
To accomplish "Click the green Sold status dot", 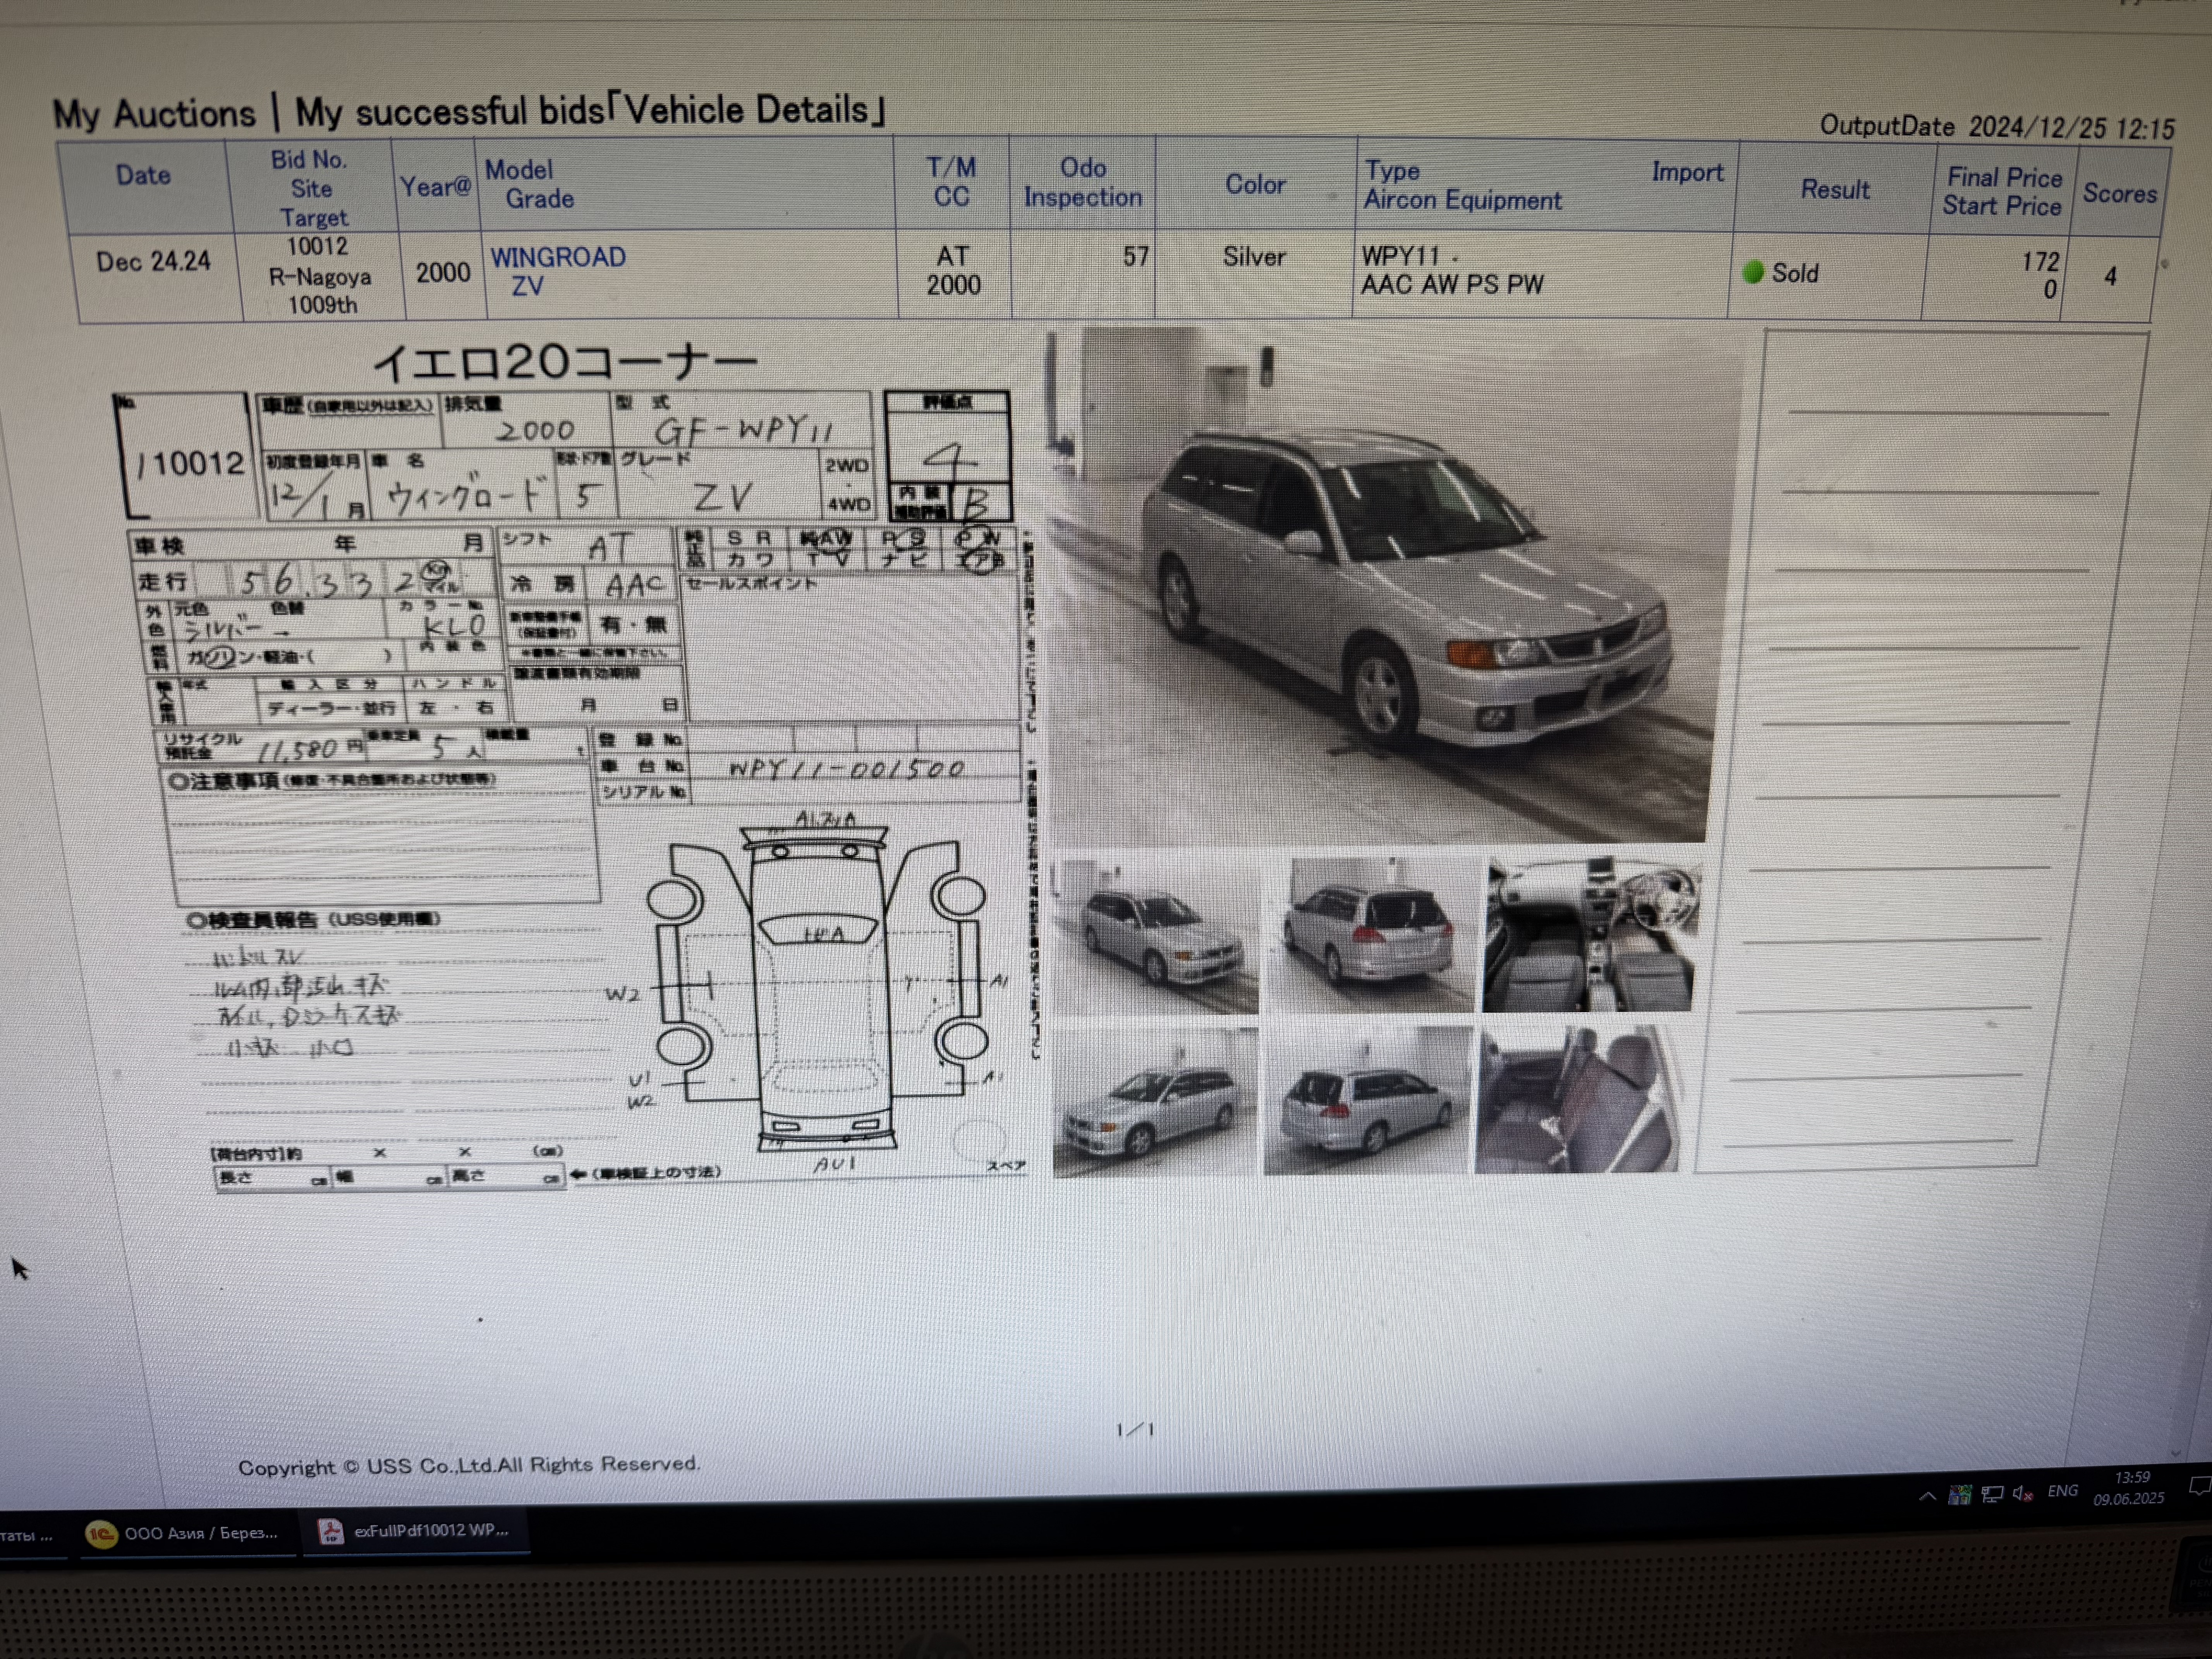I will 1753,272.
